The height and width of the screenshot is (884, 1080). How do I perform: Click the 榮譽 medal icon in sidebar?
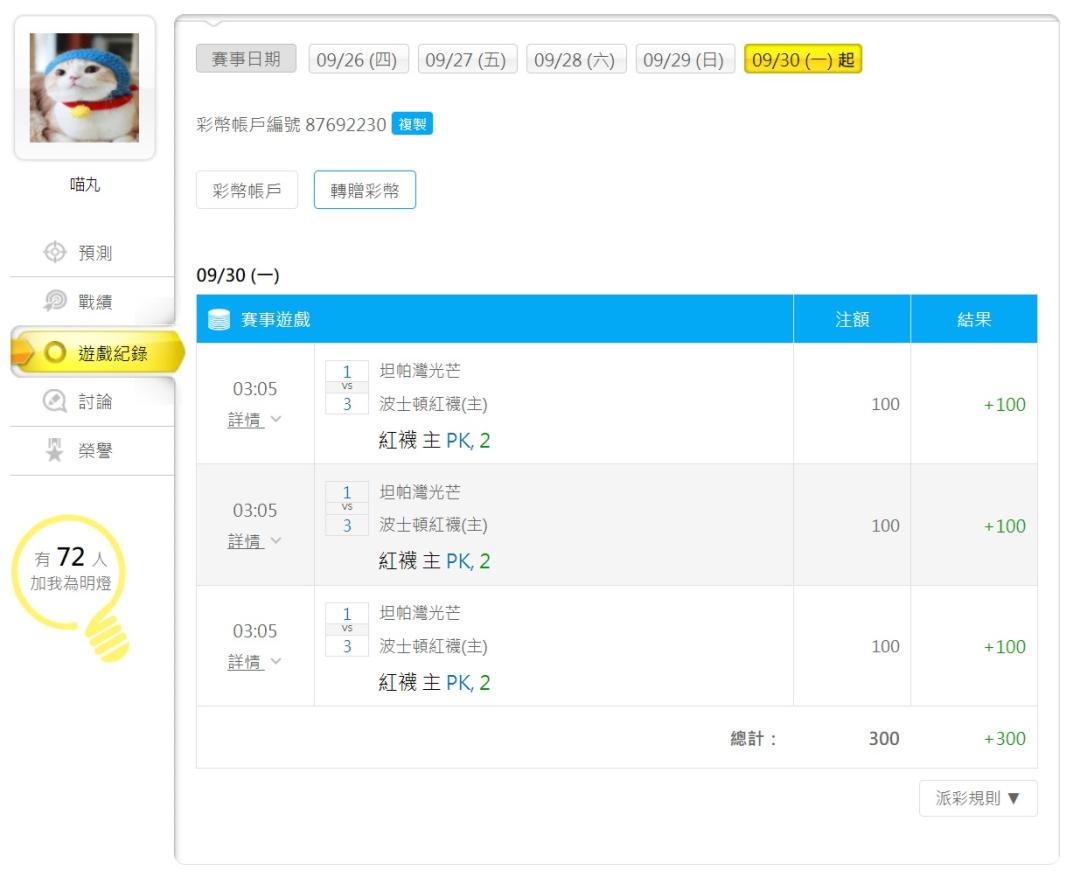(54, 450)
